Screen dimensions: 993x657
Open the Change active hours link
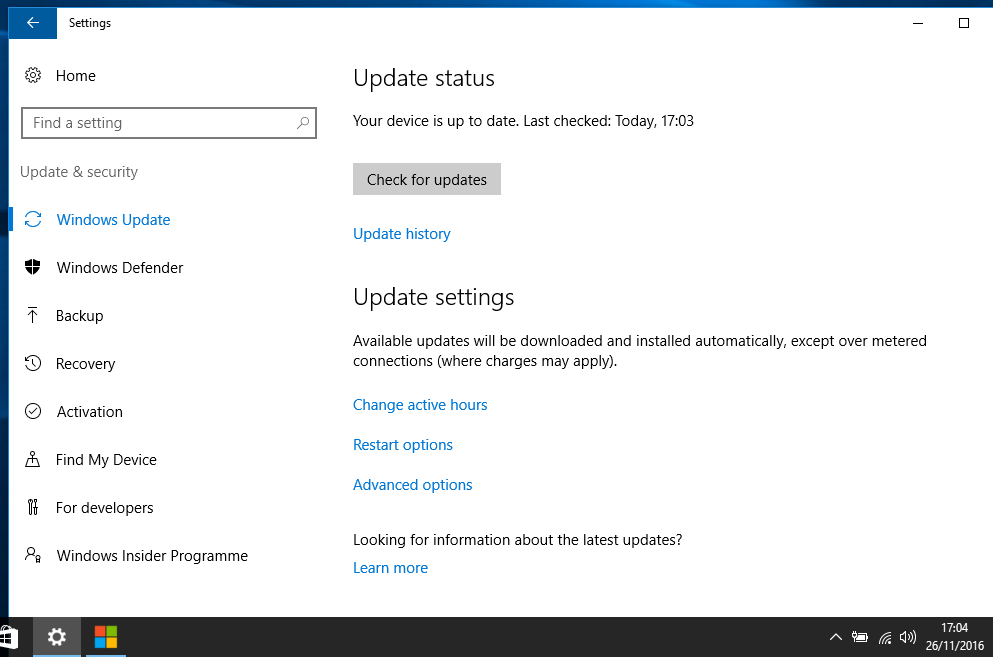420,405
